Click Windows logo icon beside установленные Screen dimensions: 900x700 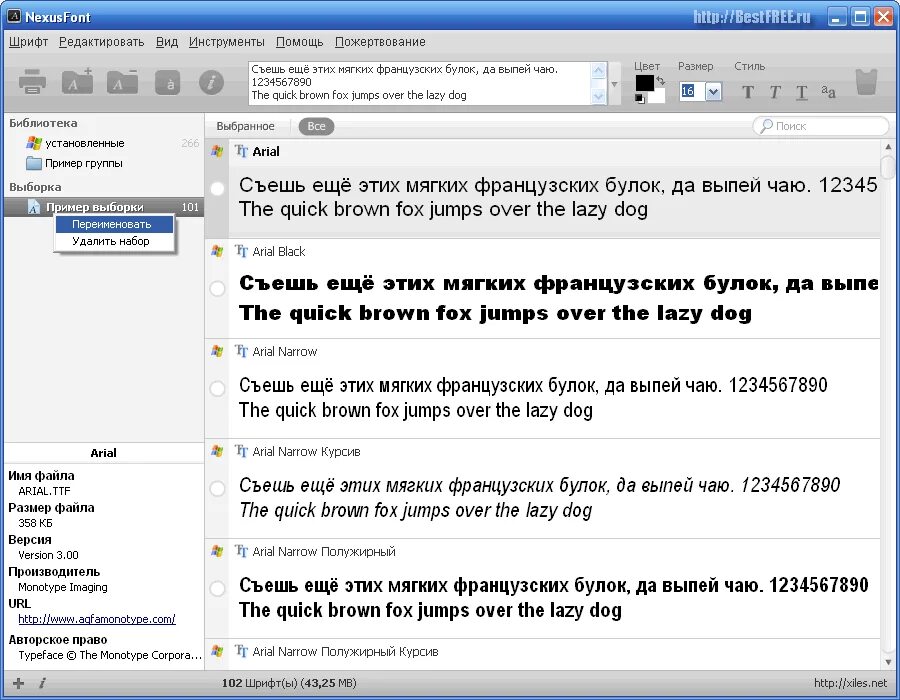pos(34,143)
